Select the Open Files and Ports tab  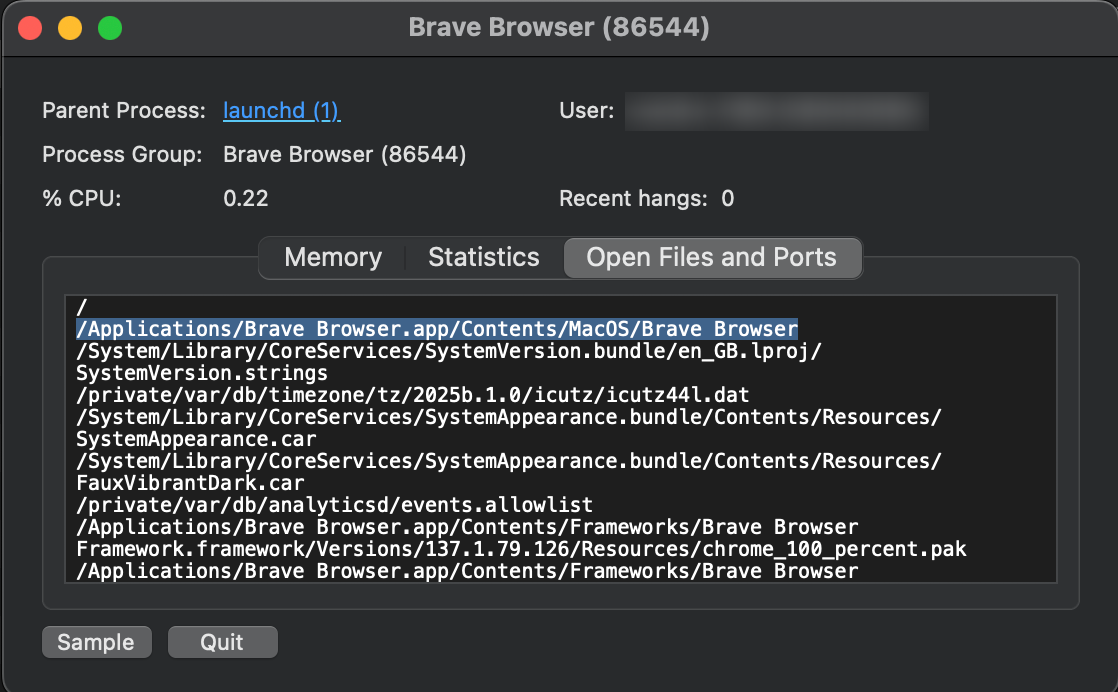(x=711, y=257)
